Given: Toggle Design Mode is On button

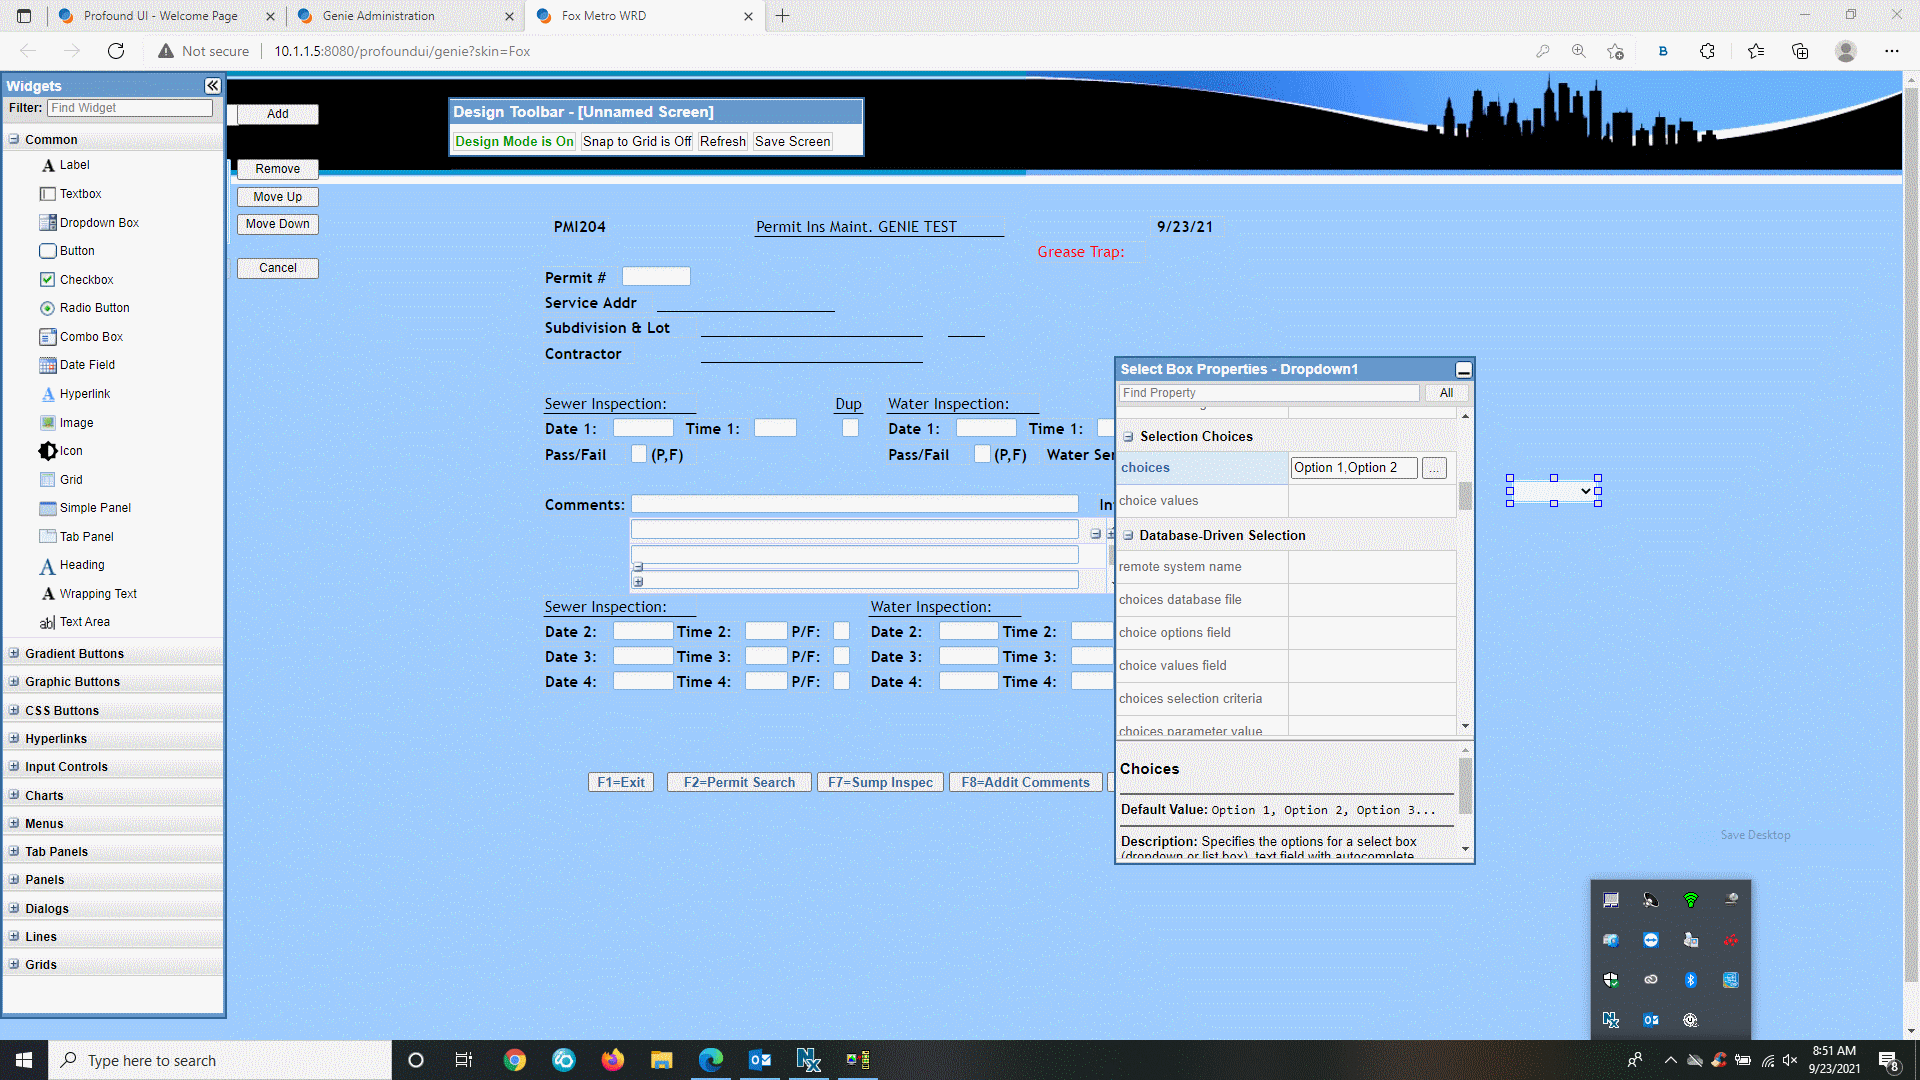Looking at the screenshot, I should click(x=512, y=141).
